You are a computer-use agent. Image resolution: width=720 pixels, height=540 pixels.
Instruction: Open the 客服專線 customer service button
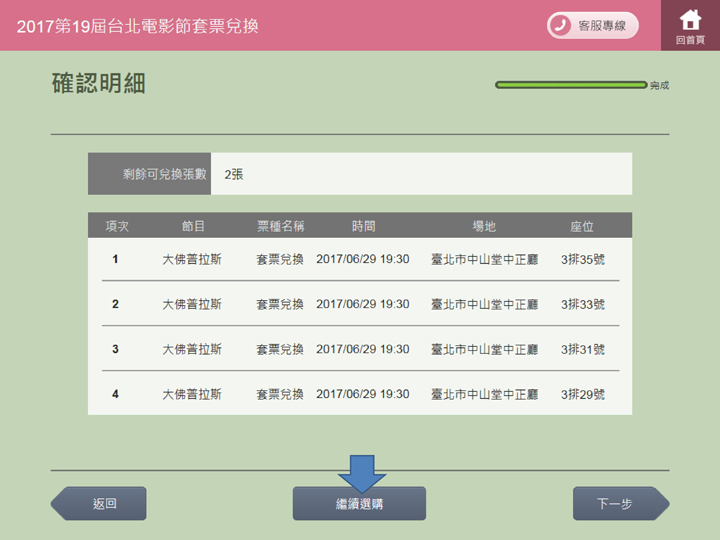pyautogui.click(x=593, y=25)
